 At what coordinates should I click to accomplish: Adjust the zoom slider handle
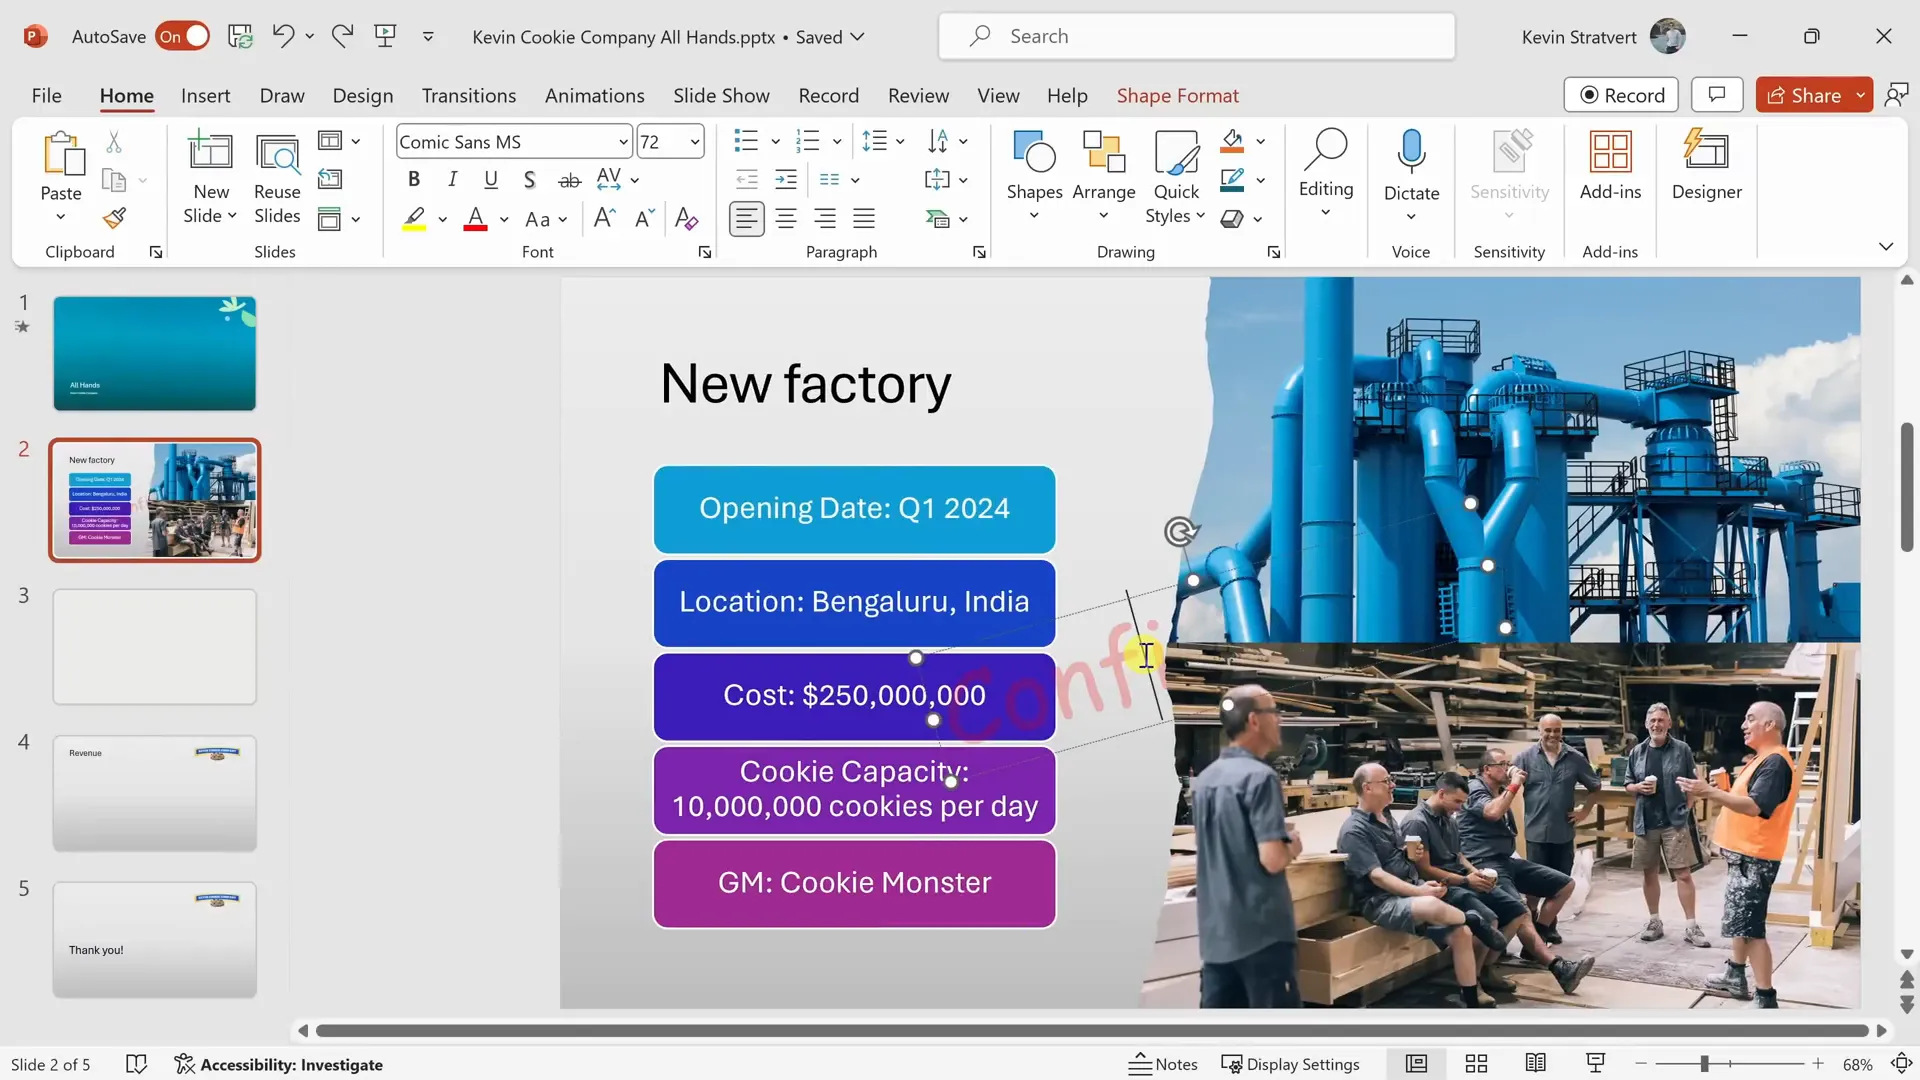click(1704, 1064)
